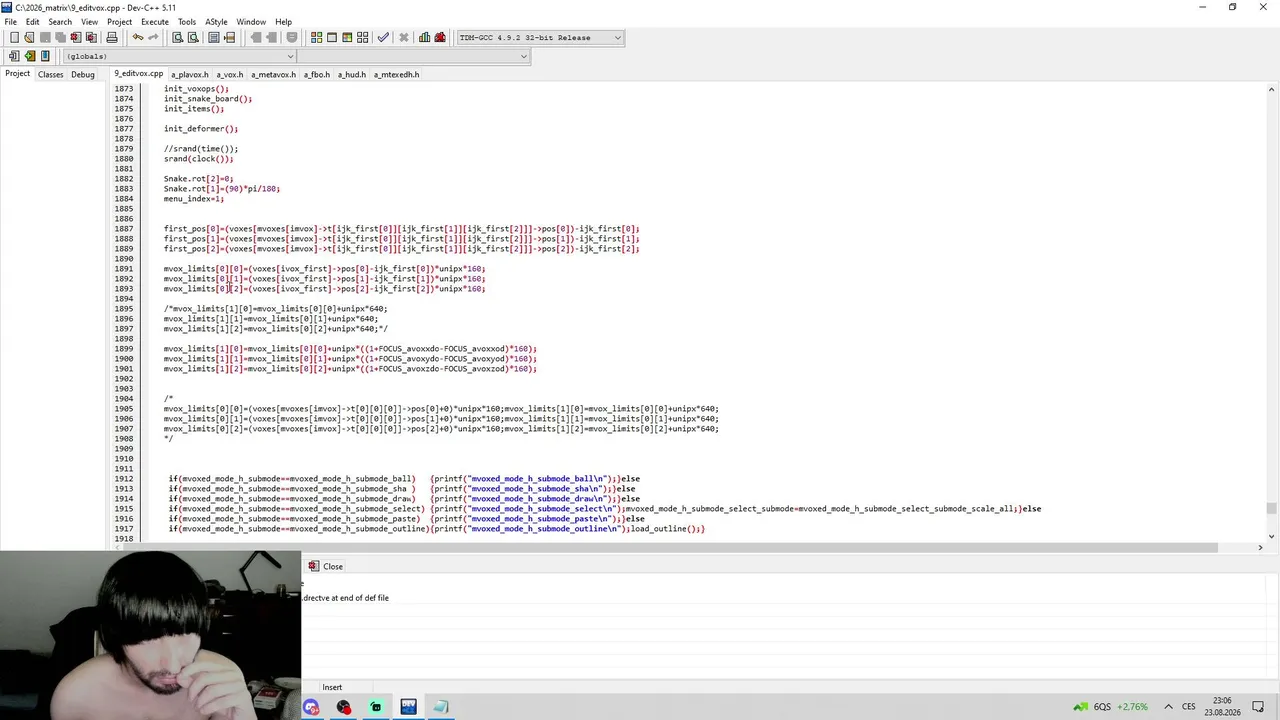Click the 6QS +2.76% stock widget in taskbar
Viewport: 1280px width, 720px height.
point(1110,707)
